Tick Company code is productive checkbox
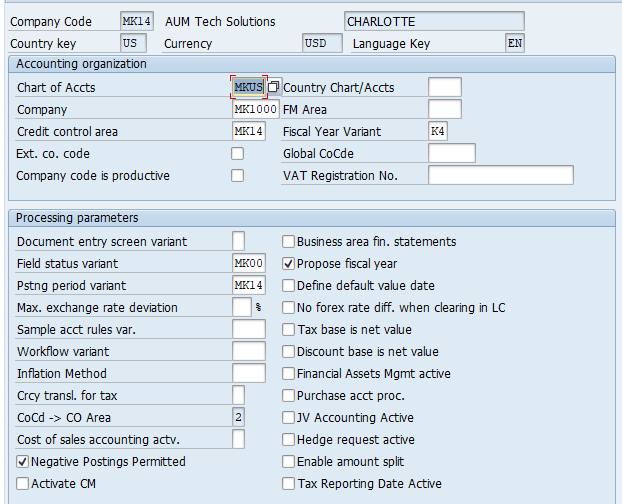Viewport: 622px width, 504px height. 237,176
